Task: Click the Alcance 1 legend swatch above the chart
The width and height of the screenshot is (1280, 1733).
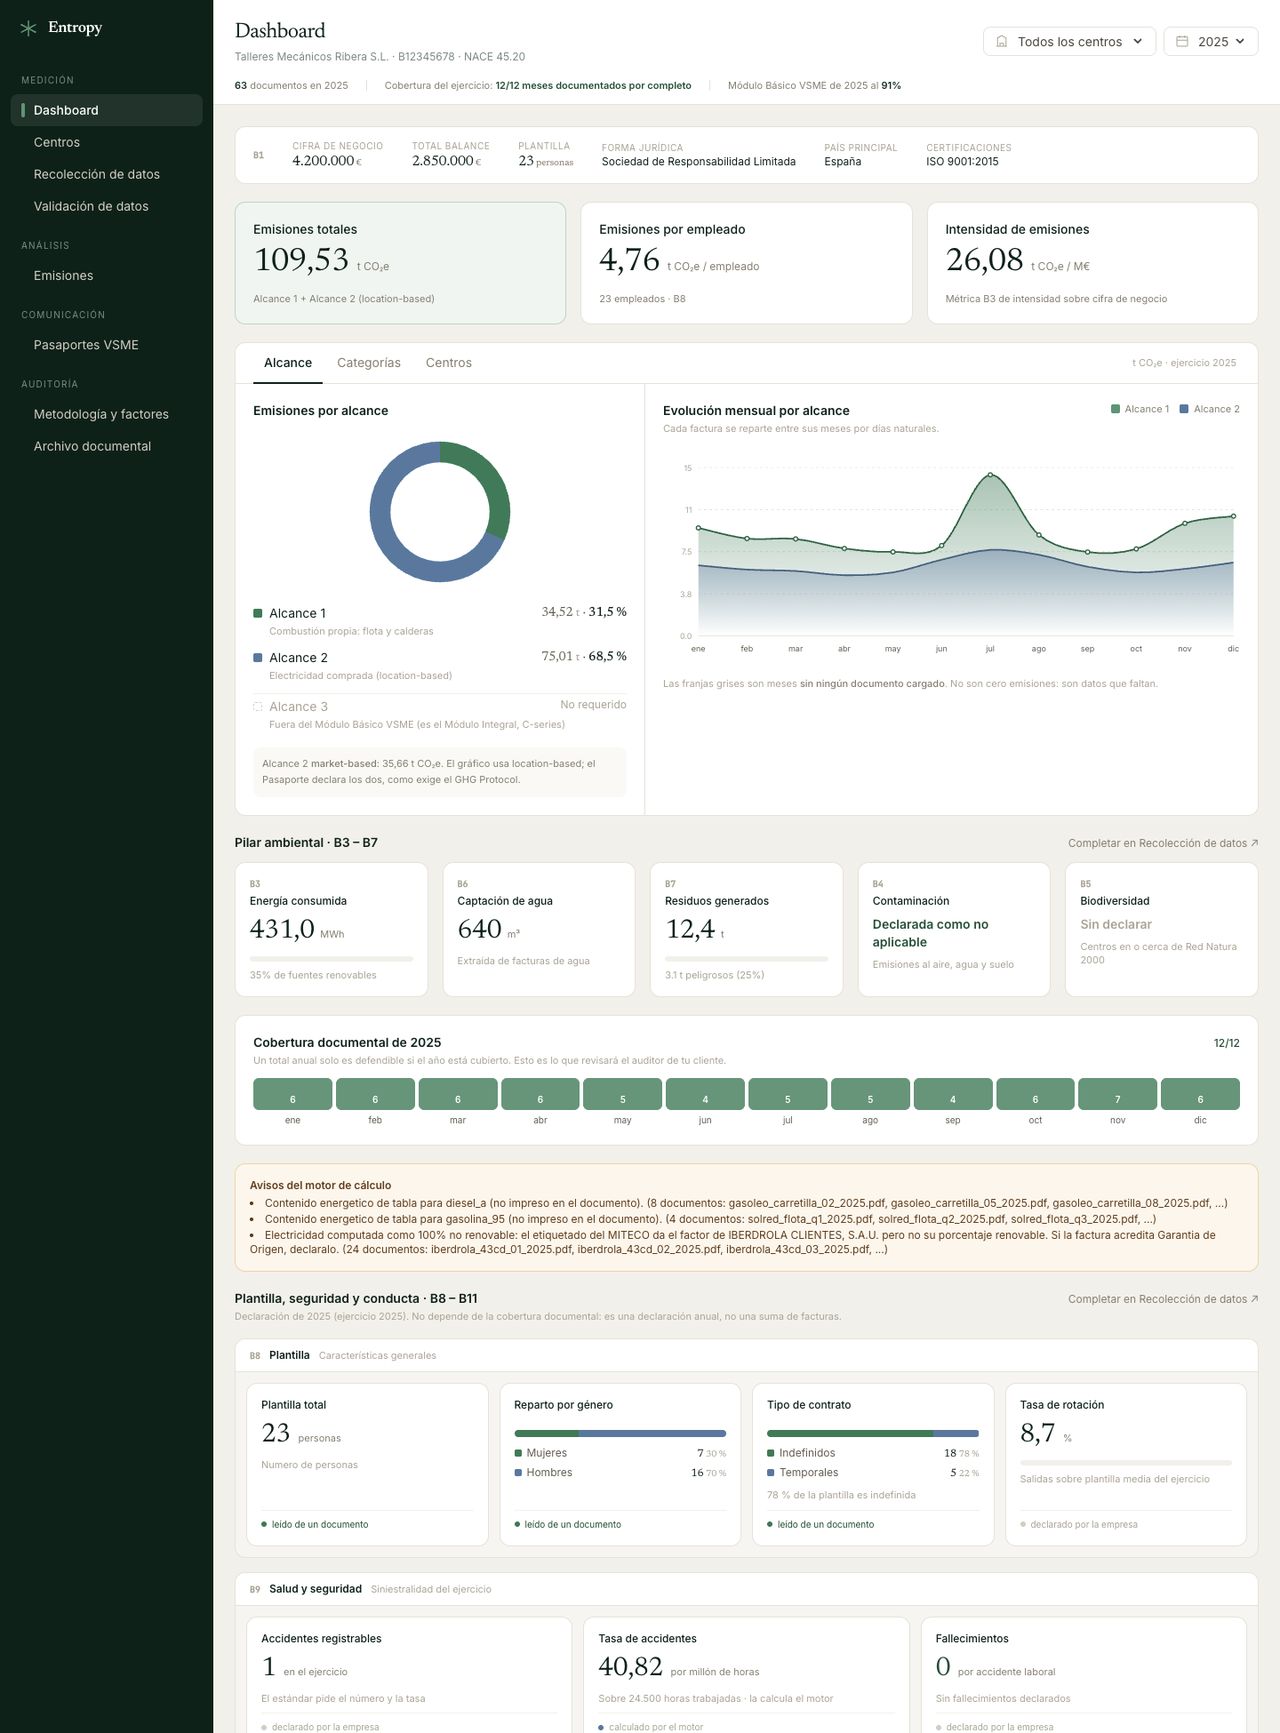Action: pos(1115,409)
